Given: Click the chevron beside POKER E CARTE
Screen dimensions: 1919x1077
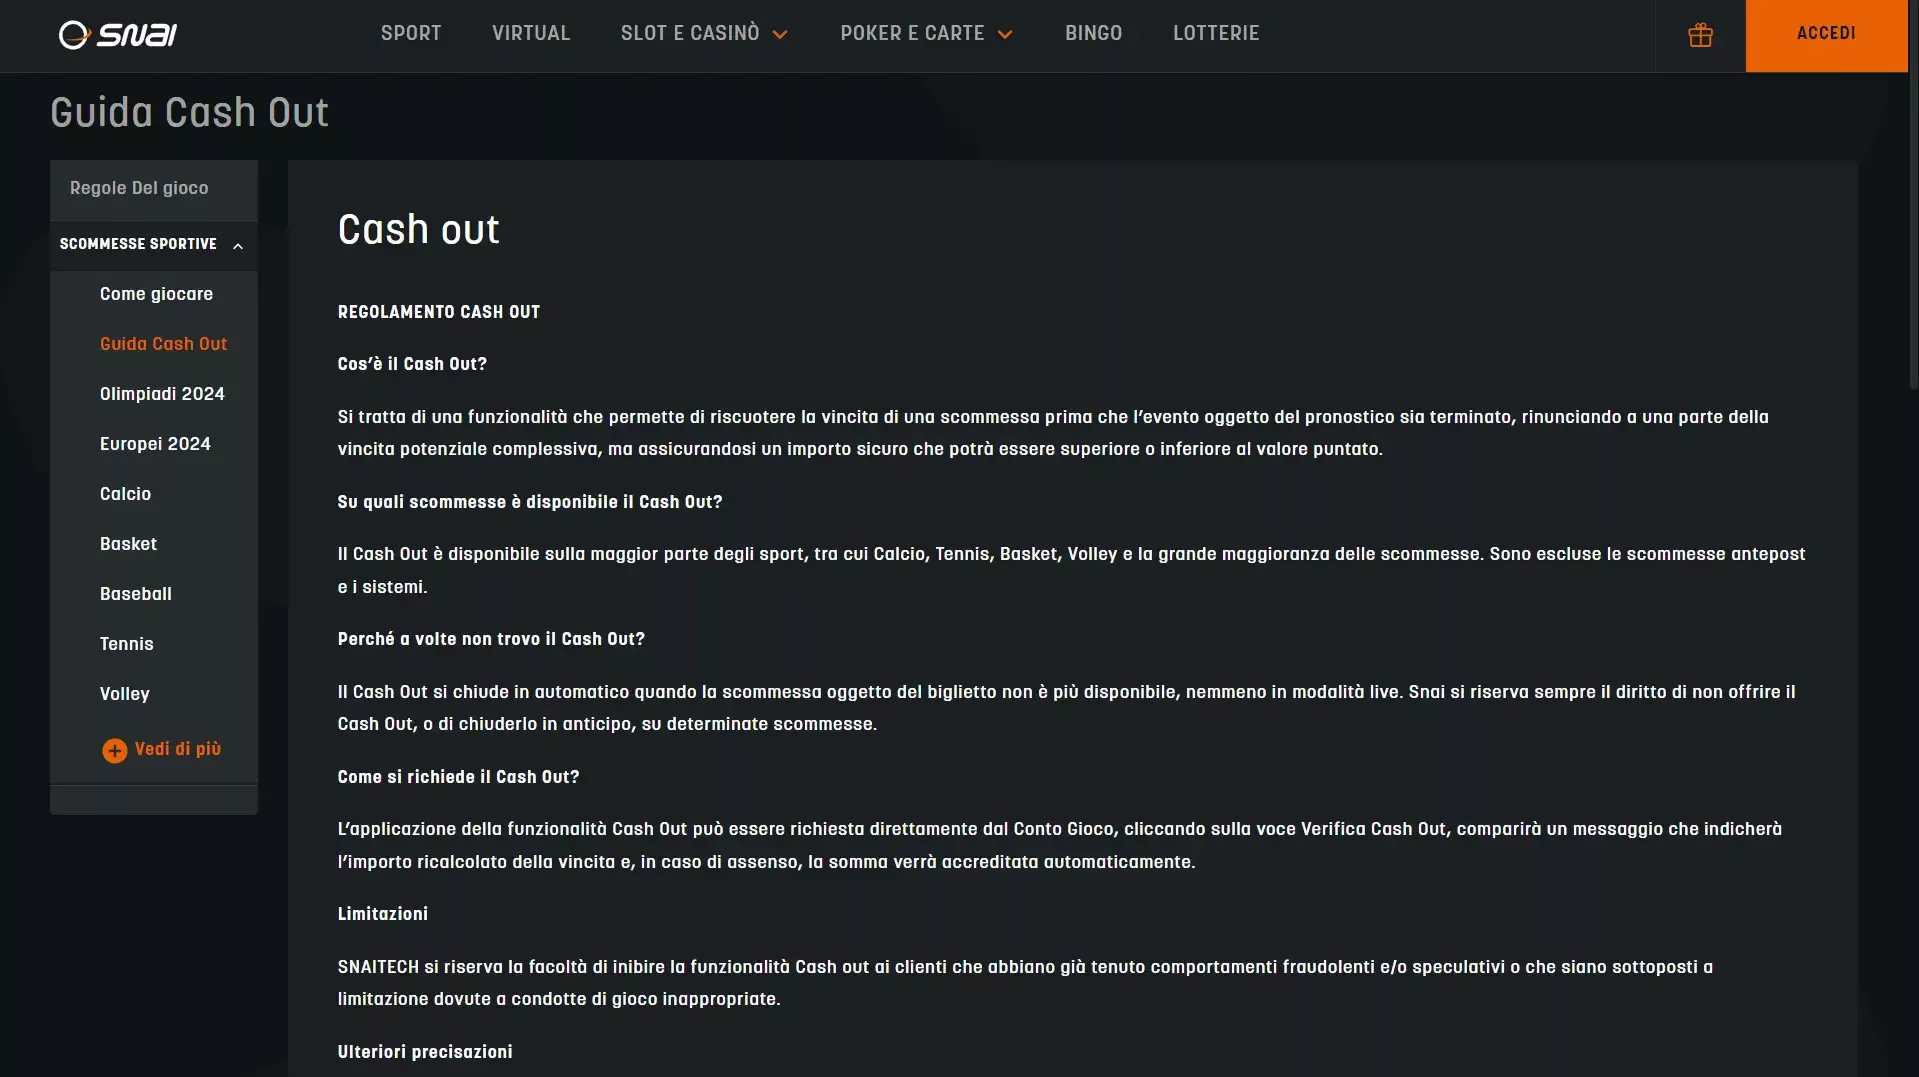Looking at the screenshot, I should pyautogui.click(x=1004, y=33).
